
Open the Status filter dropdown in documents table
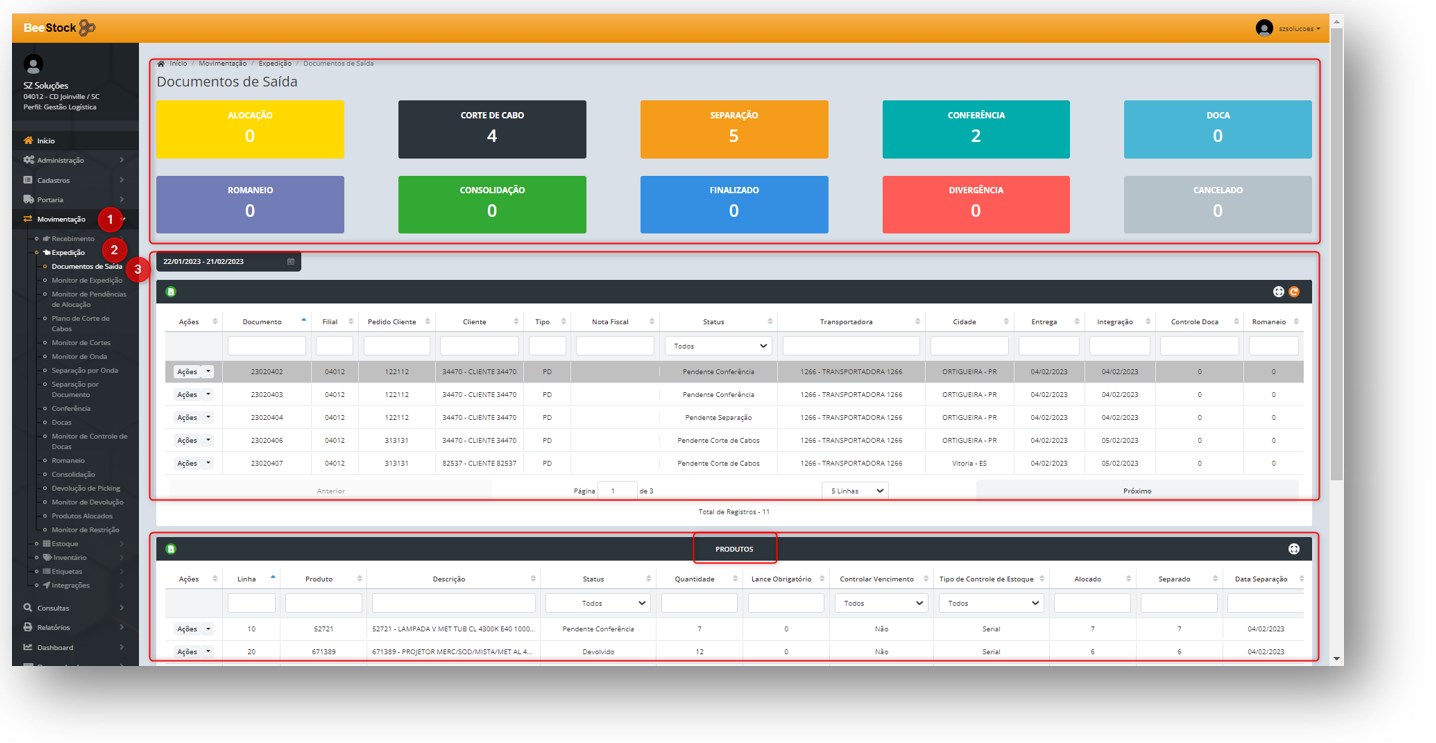pos(718,346)
